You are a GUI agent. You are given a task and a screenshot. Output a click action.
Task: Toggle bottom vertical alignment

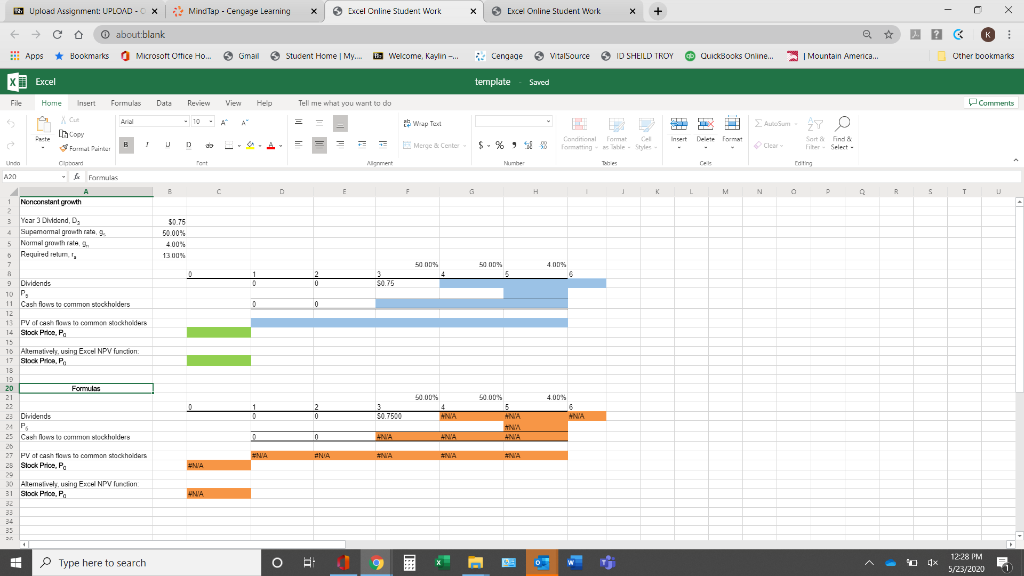click(340, 123)
